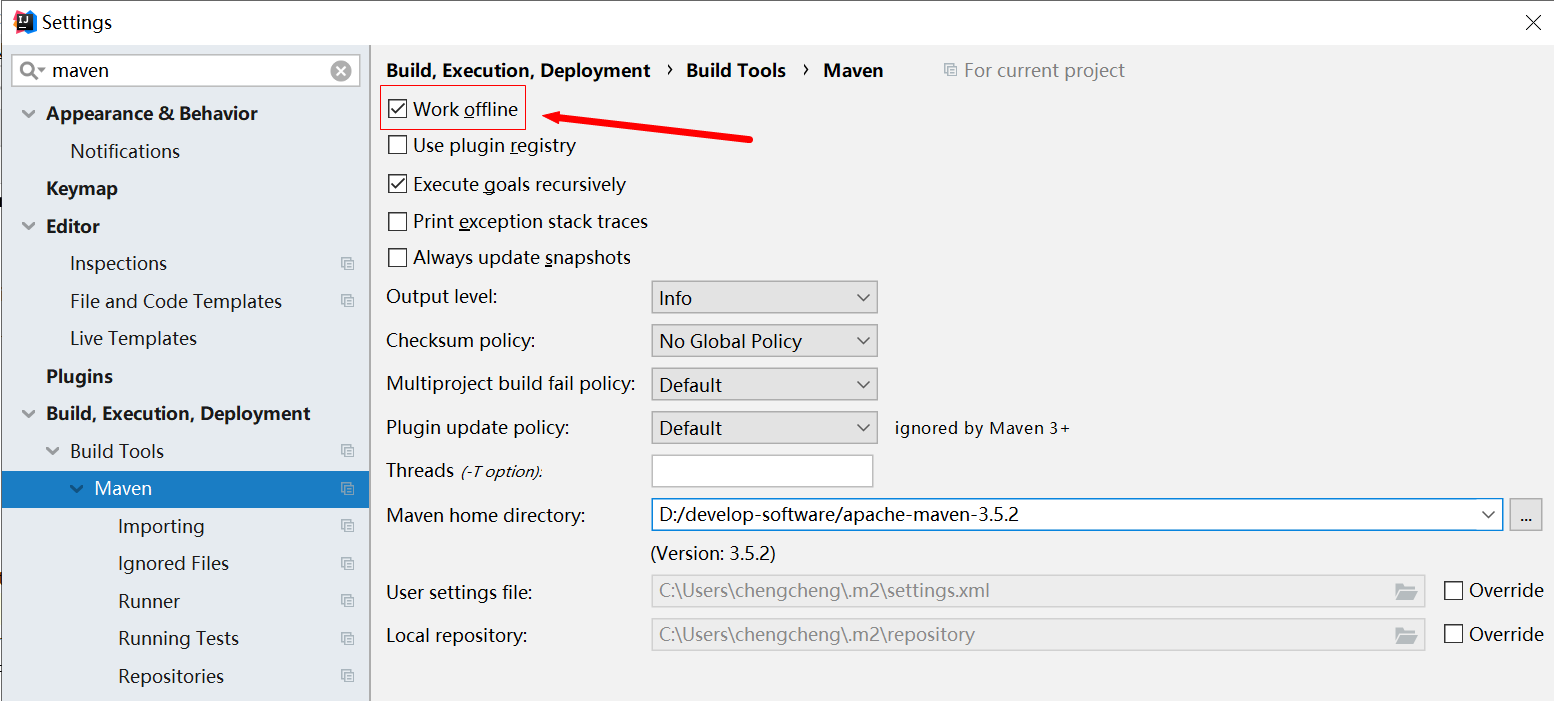The width and height of the screenshot is (1554, 701).
Task: Click folder icon for User settings file
Action: [x=1406, y=591]
